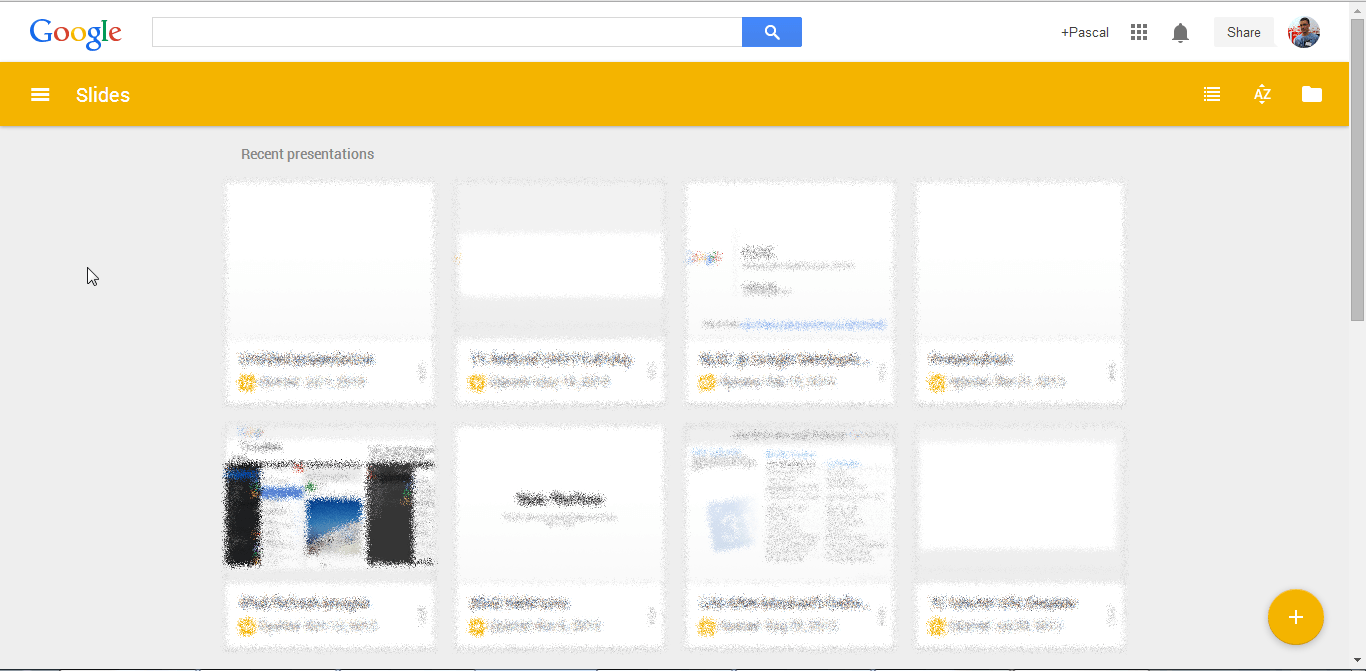Focus the Google search text field
1366x671 pixels.
(x=447, y=32)
